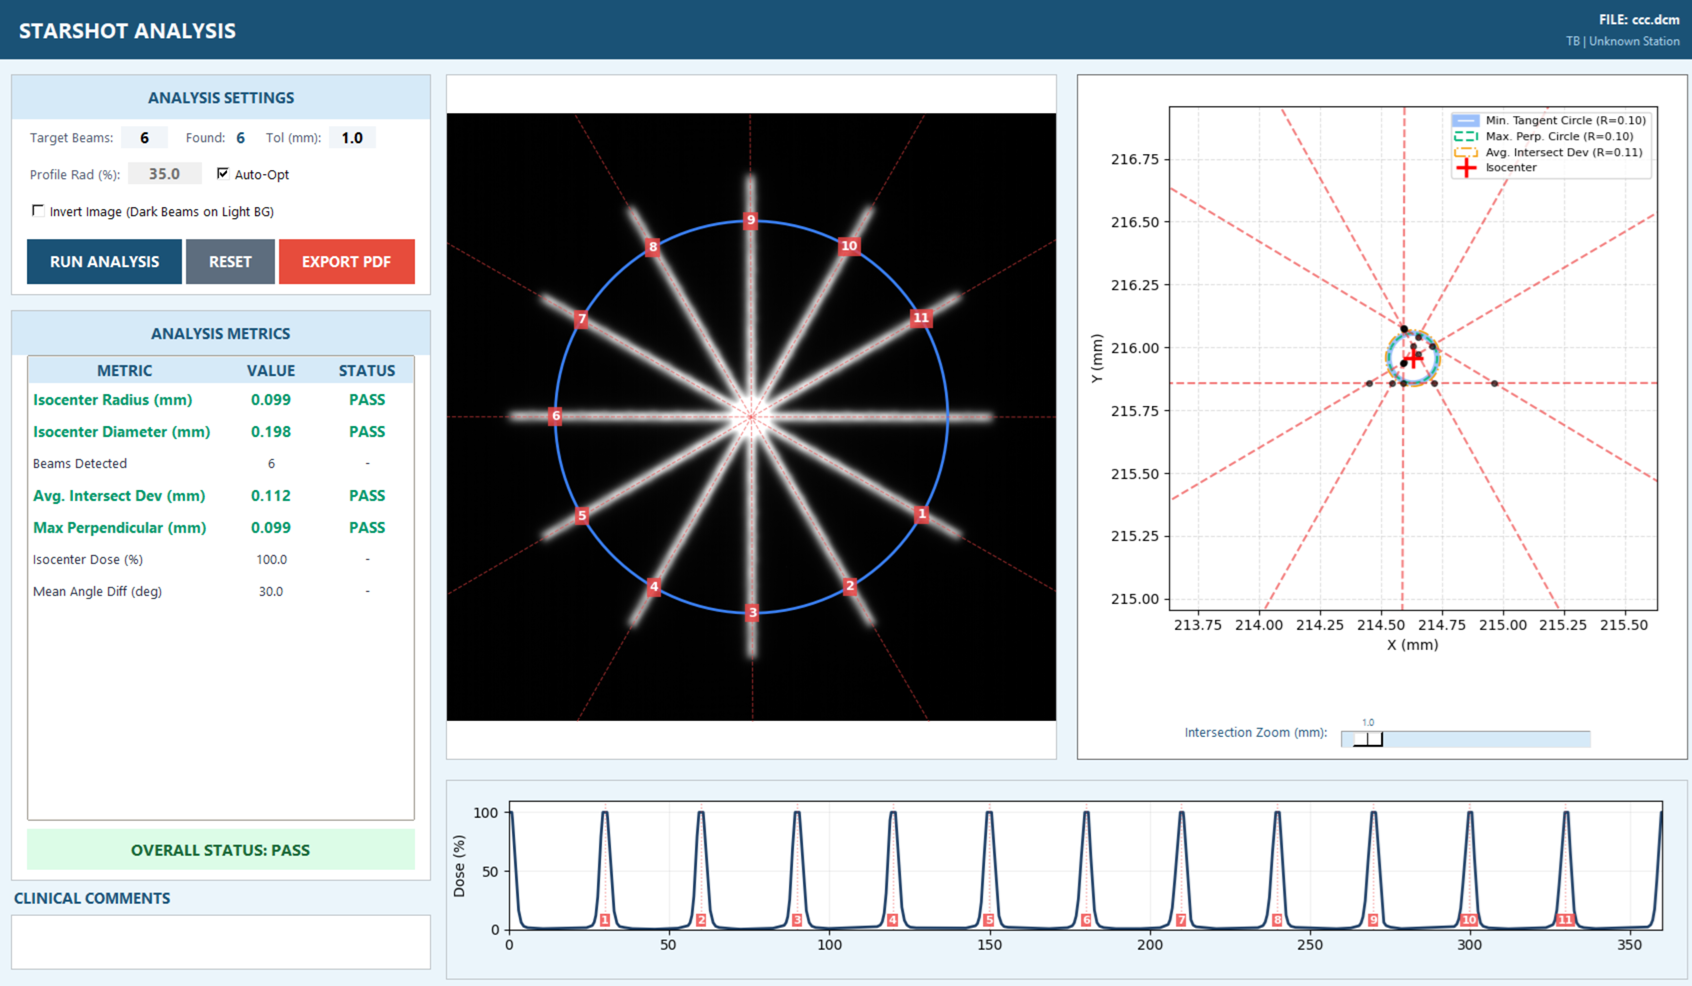Click the Intersection Zoom slider handle
Viewport: 1692px width, 986px height.
point(1368,739)
